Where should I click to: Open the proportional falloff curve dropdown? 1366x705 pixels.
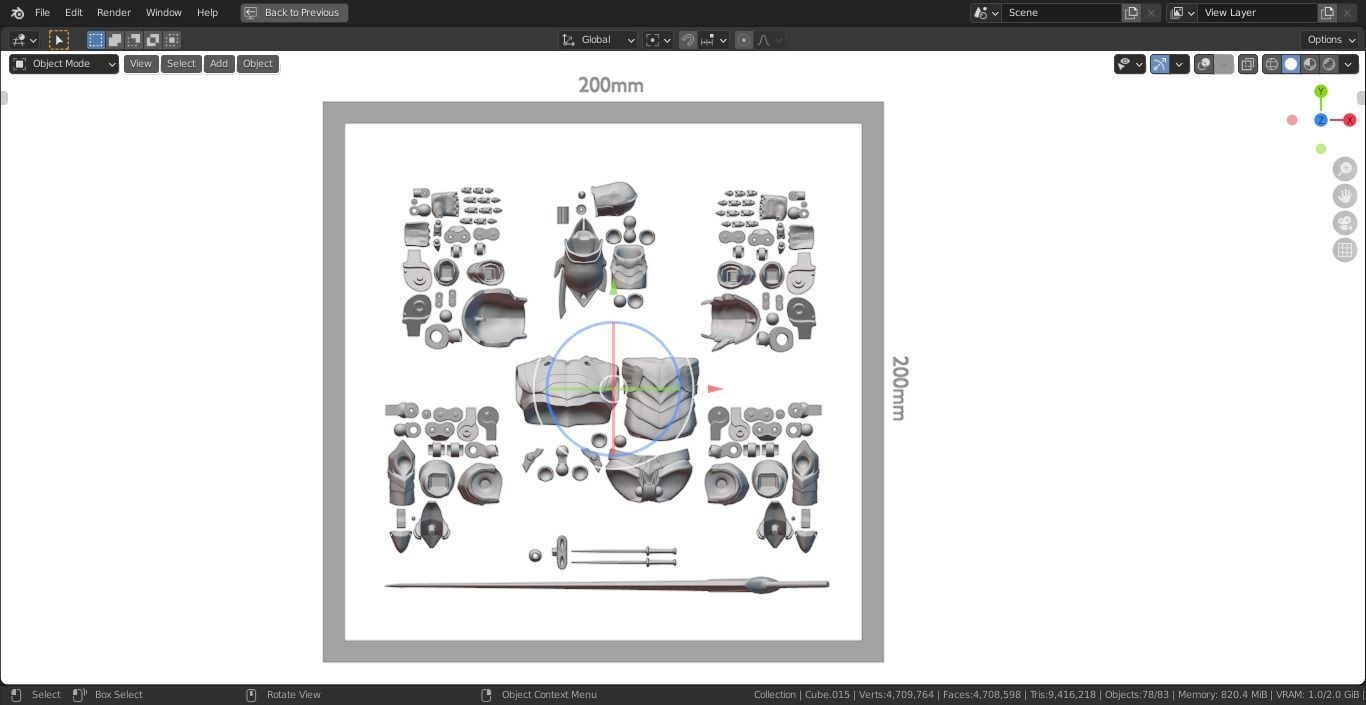(769, 40)
